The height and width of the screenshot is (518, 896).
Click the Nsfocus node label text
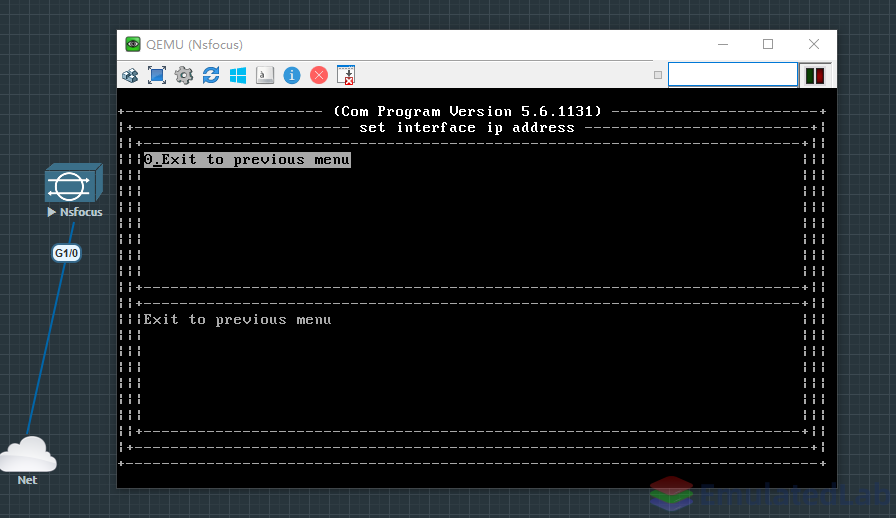coord(81,212)
